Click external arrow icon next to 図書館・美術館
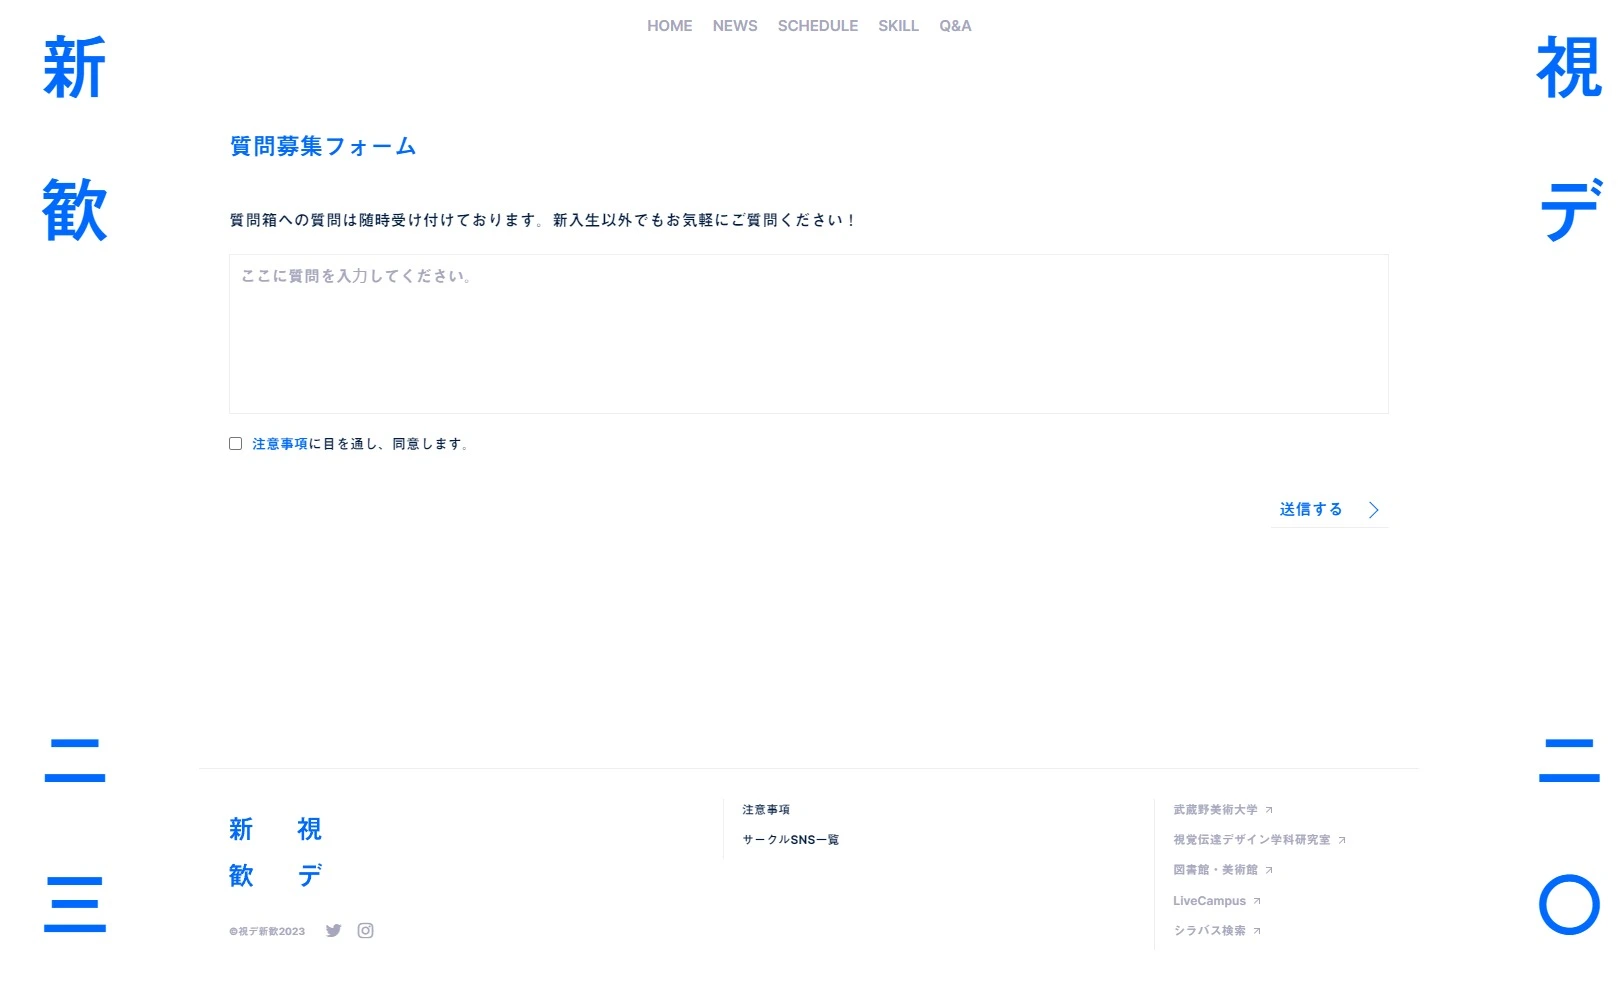This screenshot has height=1000, width=1618. click(x=1269, y=870)
